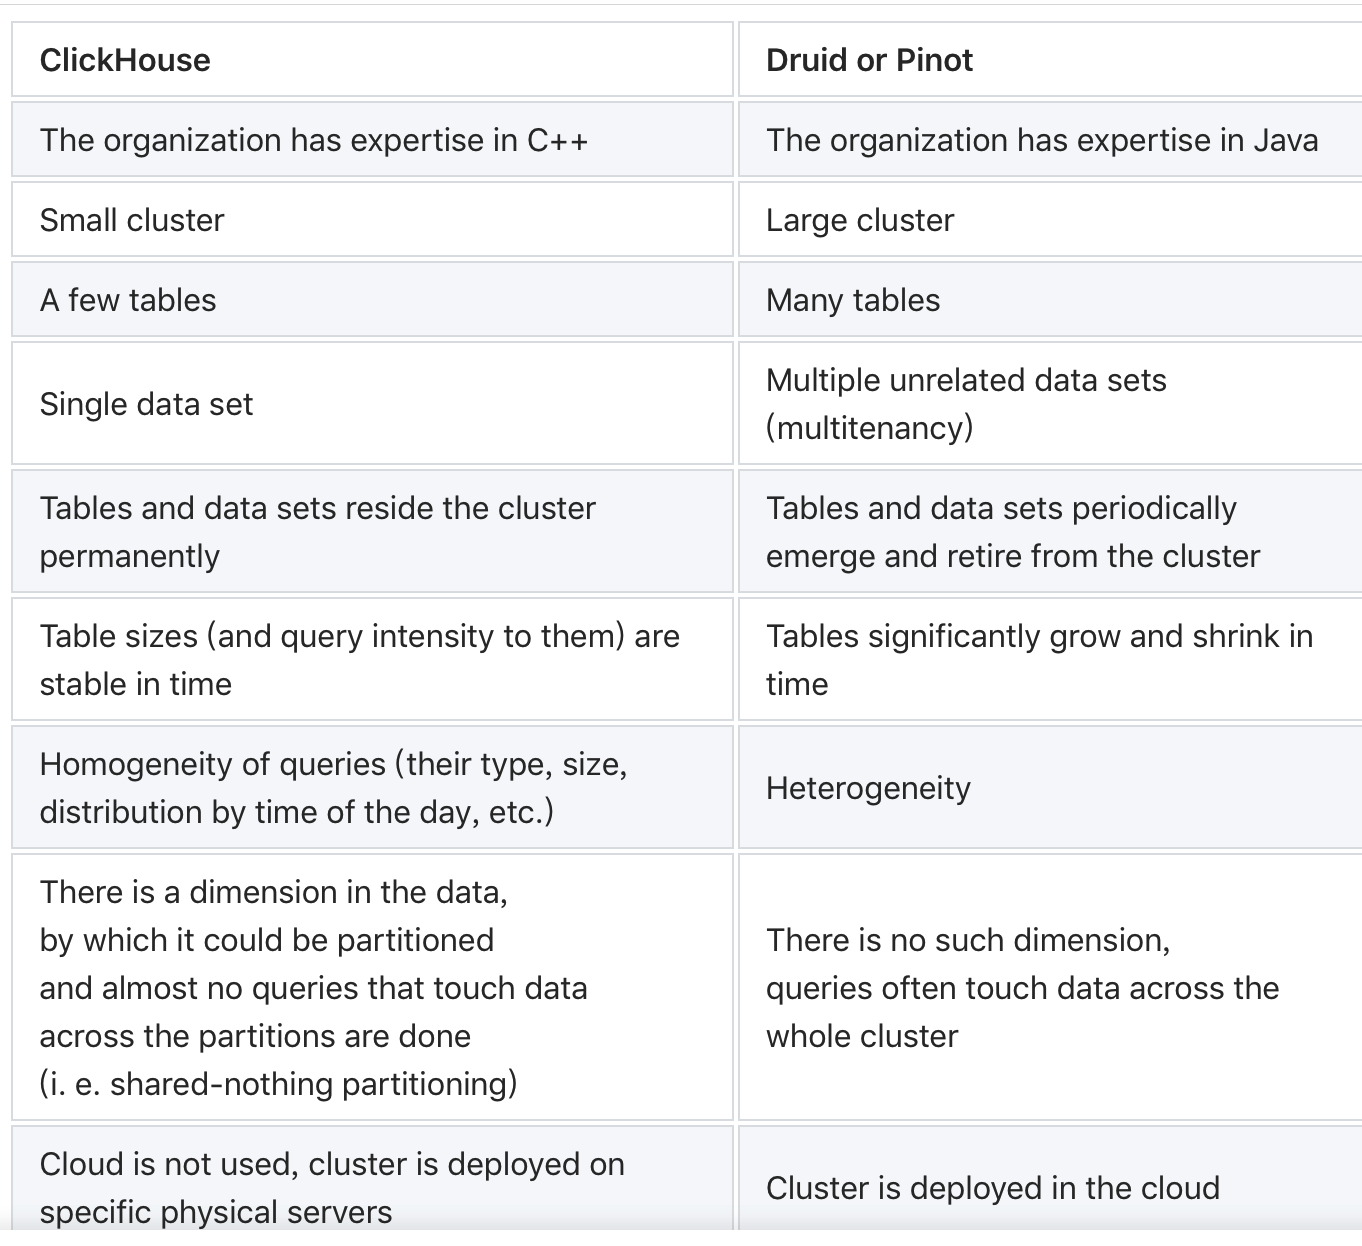Click the ClickHouse column header

125,60
